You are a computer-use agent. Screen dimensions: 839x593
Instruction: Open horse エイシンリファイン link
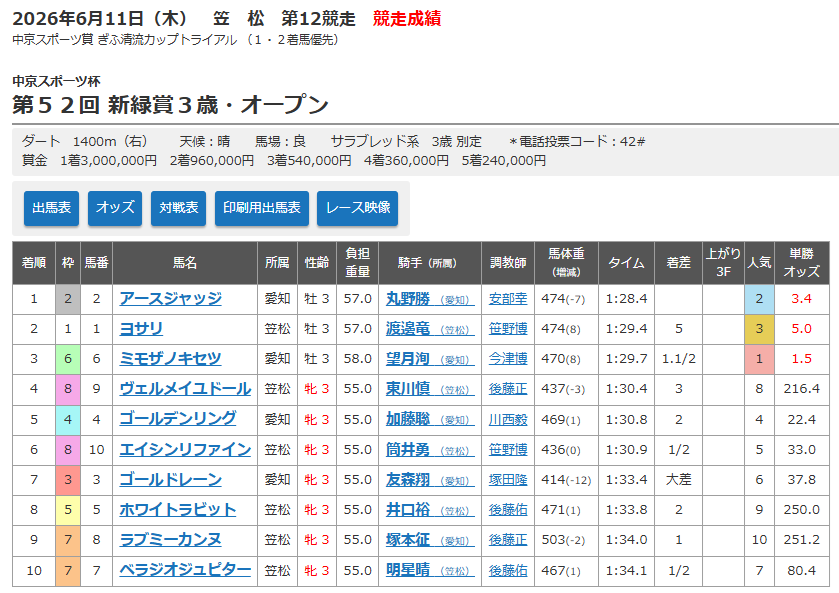click(185, 450)
